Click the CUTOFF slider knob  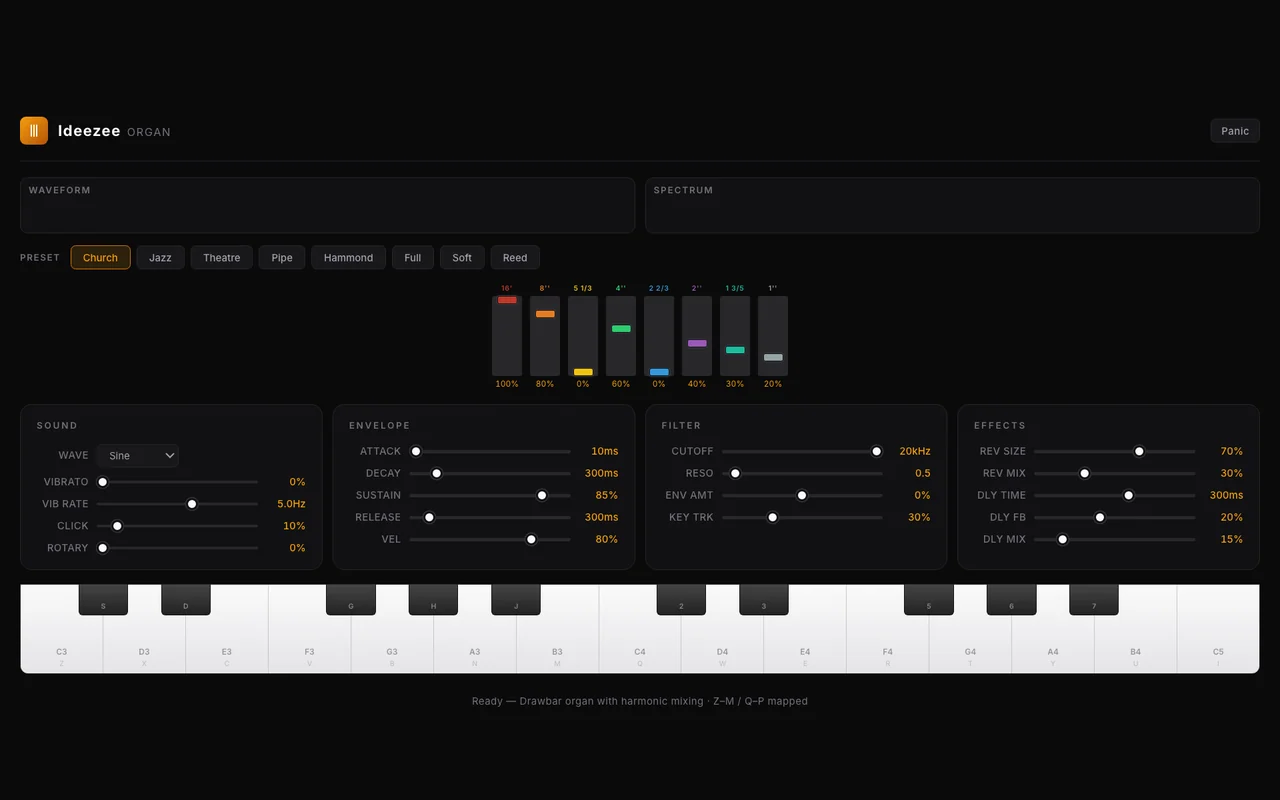click(x=877, y=451)
